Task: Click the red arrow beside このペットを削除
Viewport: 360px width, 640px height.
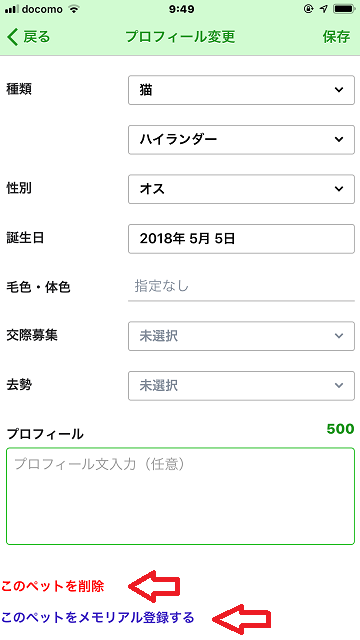Action: point(154,586)
